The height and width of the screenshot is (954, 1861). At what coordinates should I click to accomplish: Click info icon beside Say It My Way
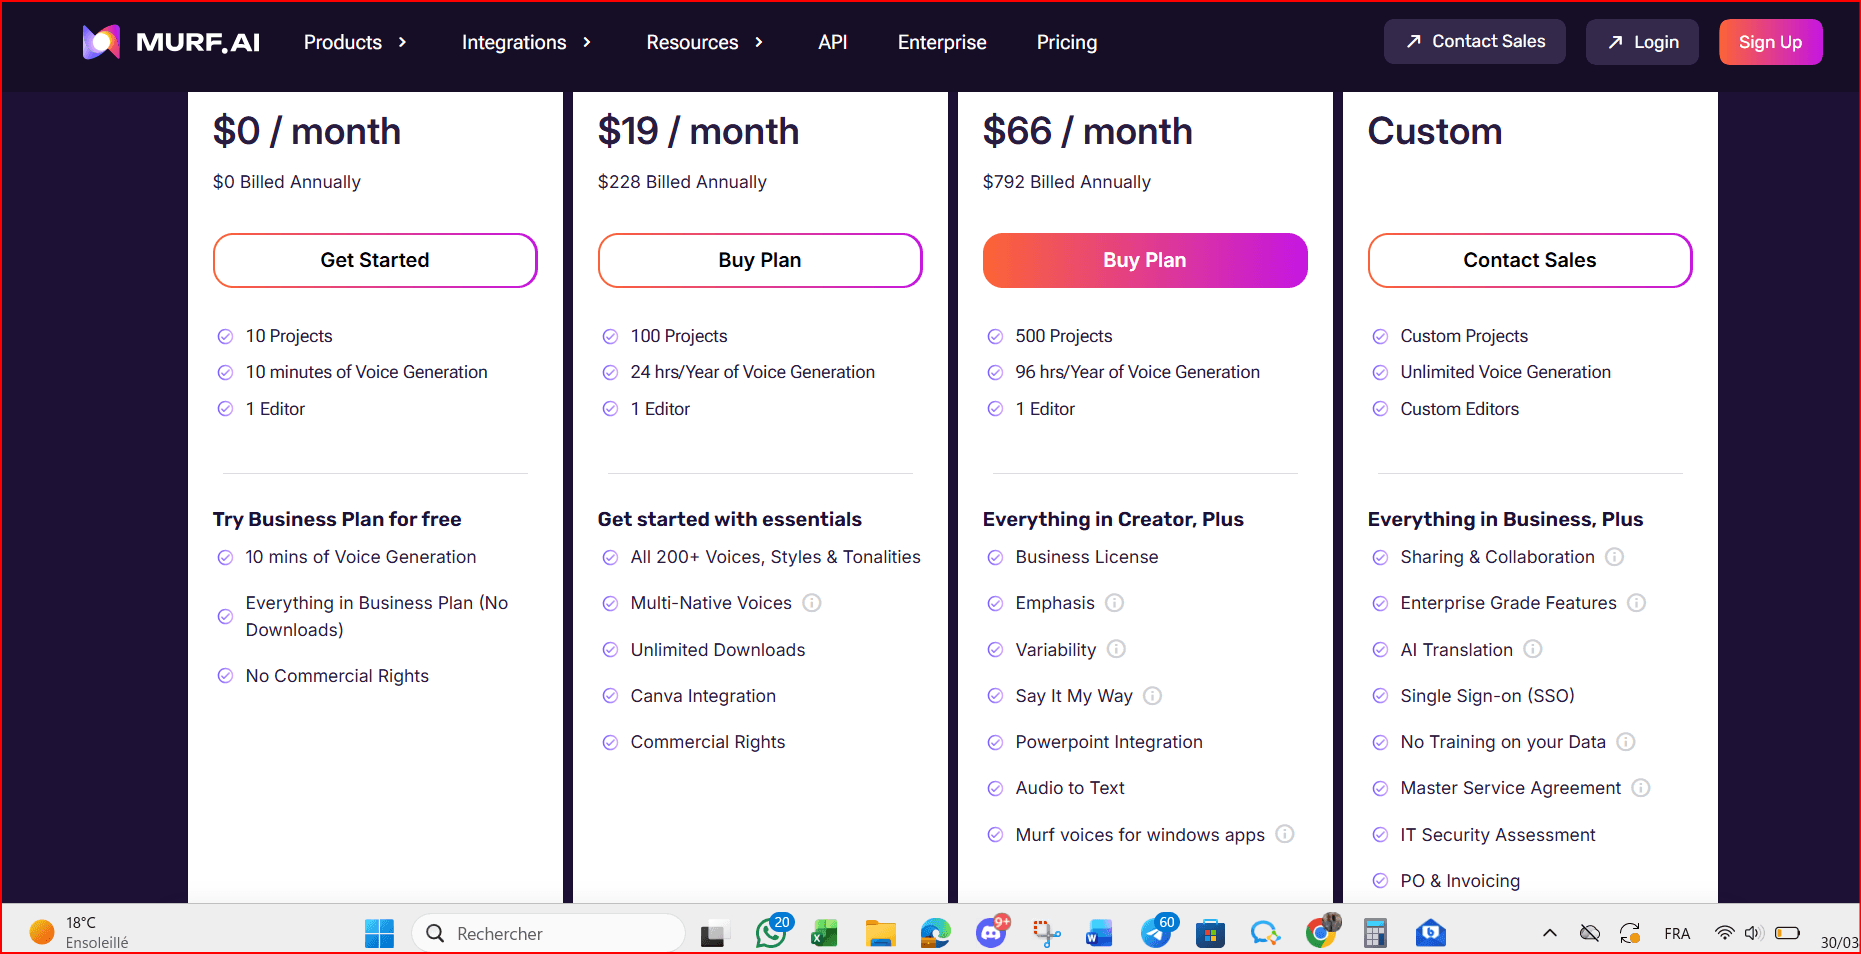tap(1152, 696)
